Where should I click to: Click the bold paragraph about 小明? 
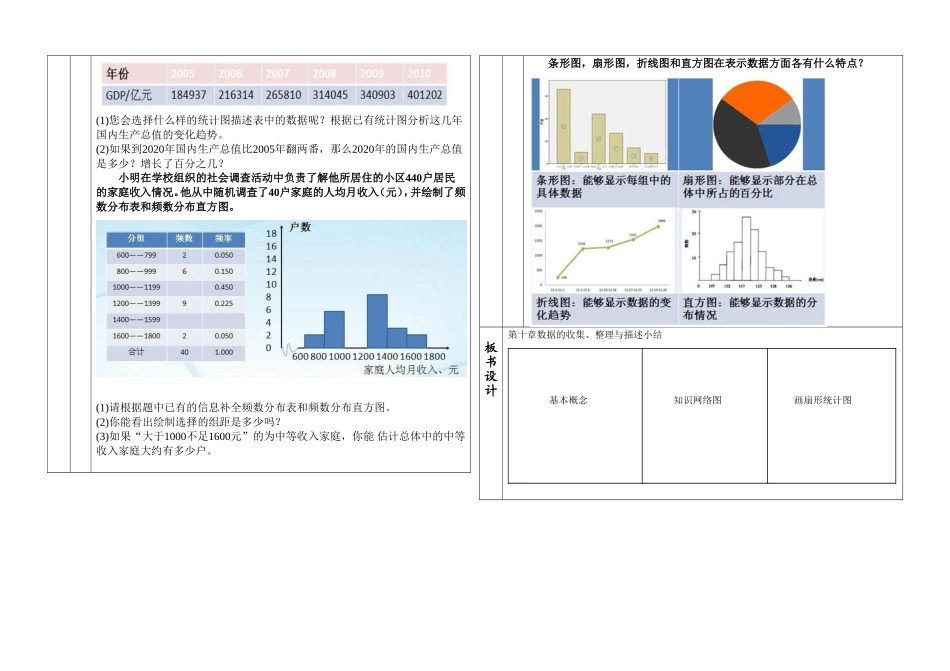[281, 192]
